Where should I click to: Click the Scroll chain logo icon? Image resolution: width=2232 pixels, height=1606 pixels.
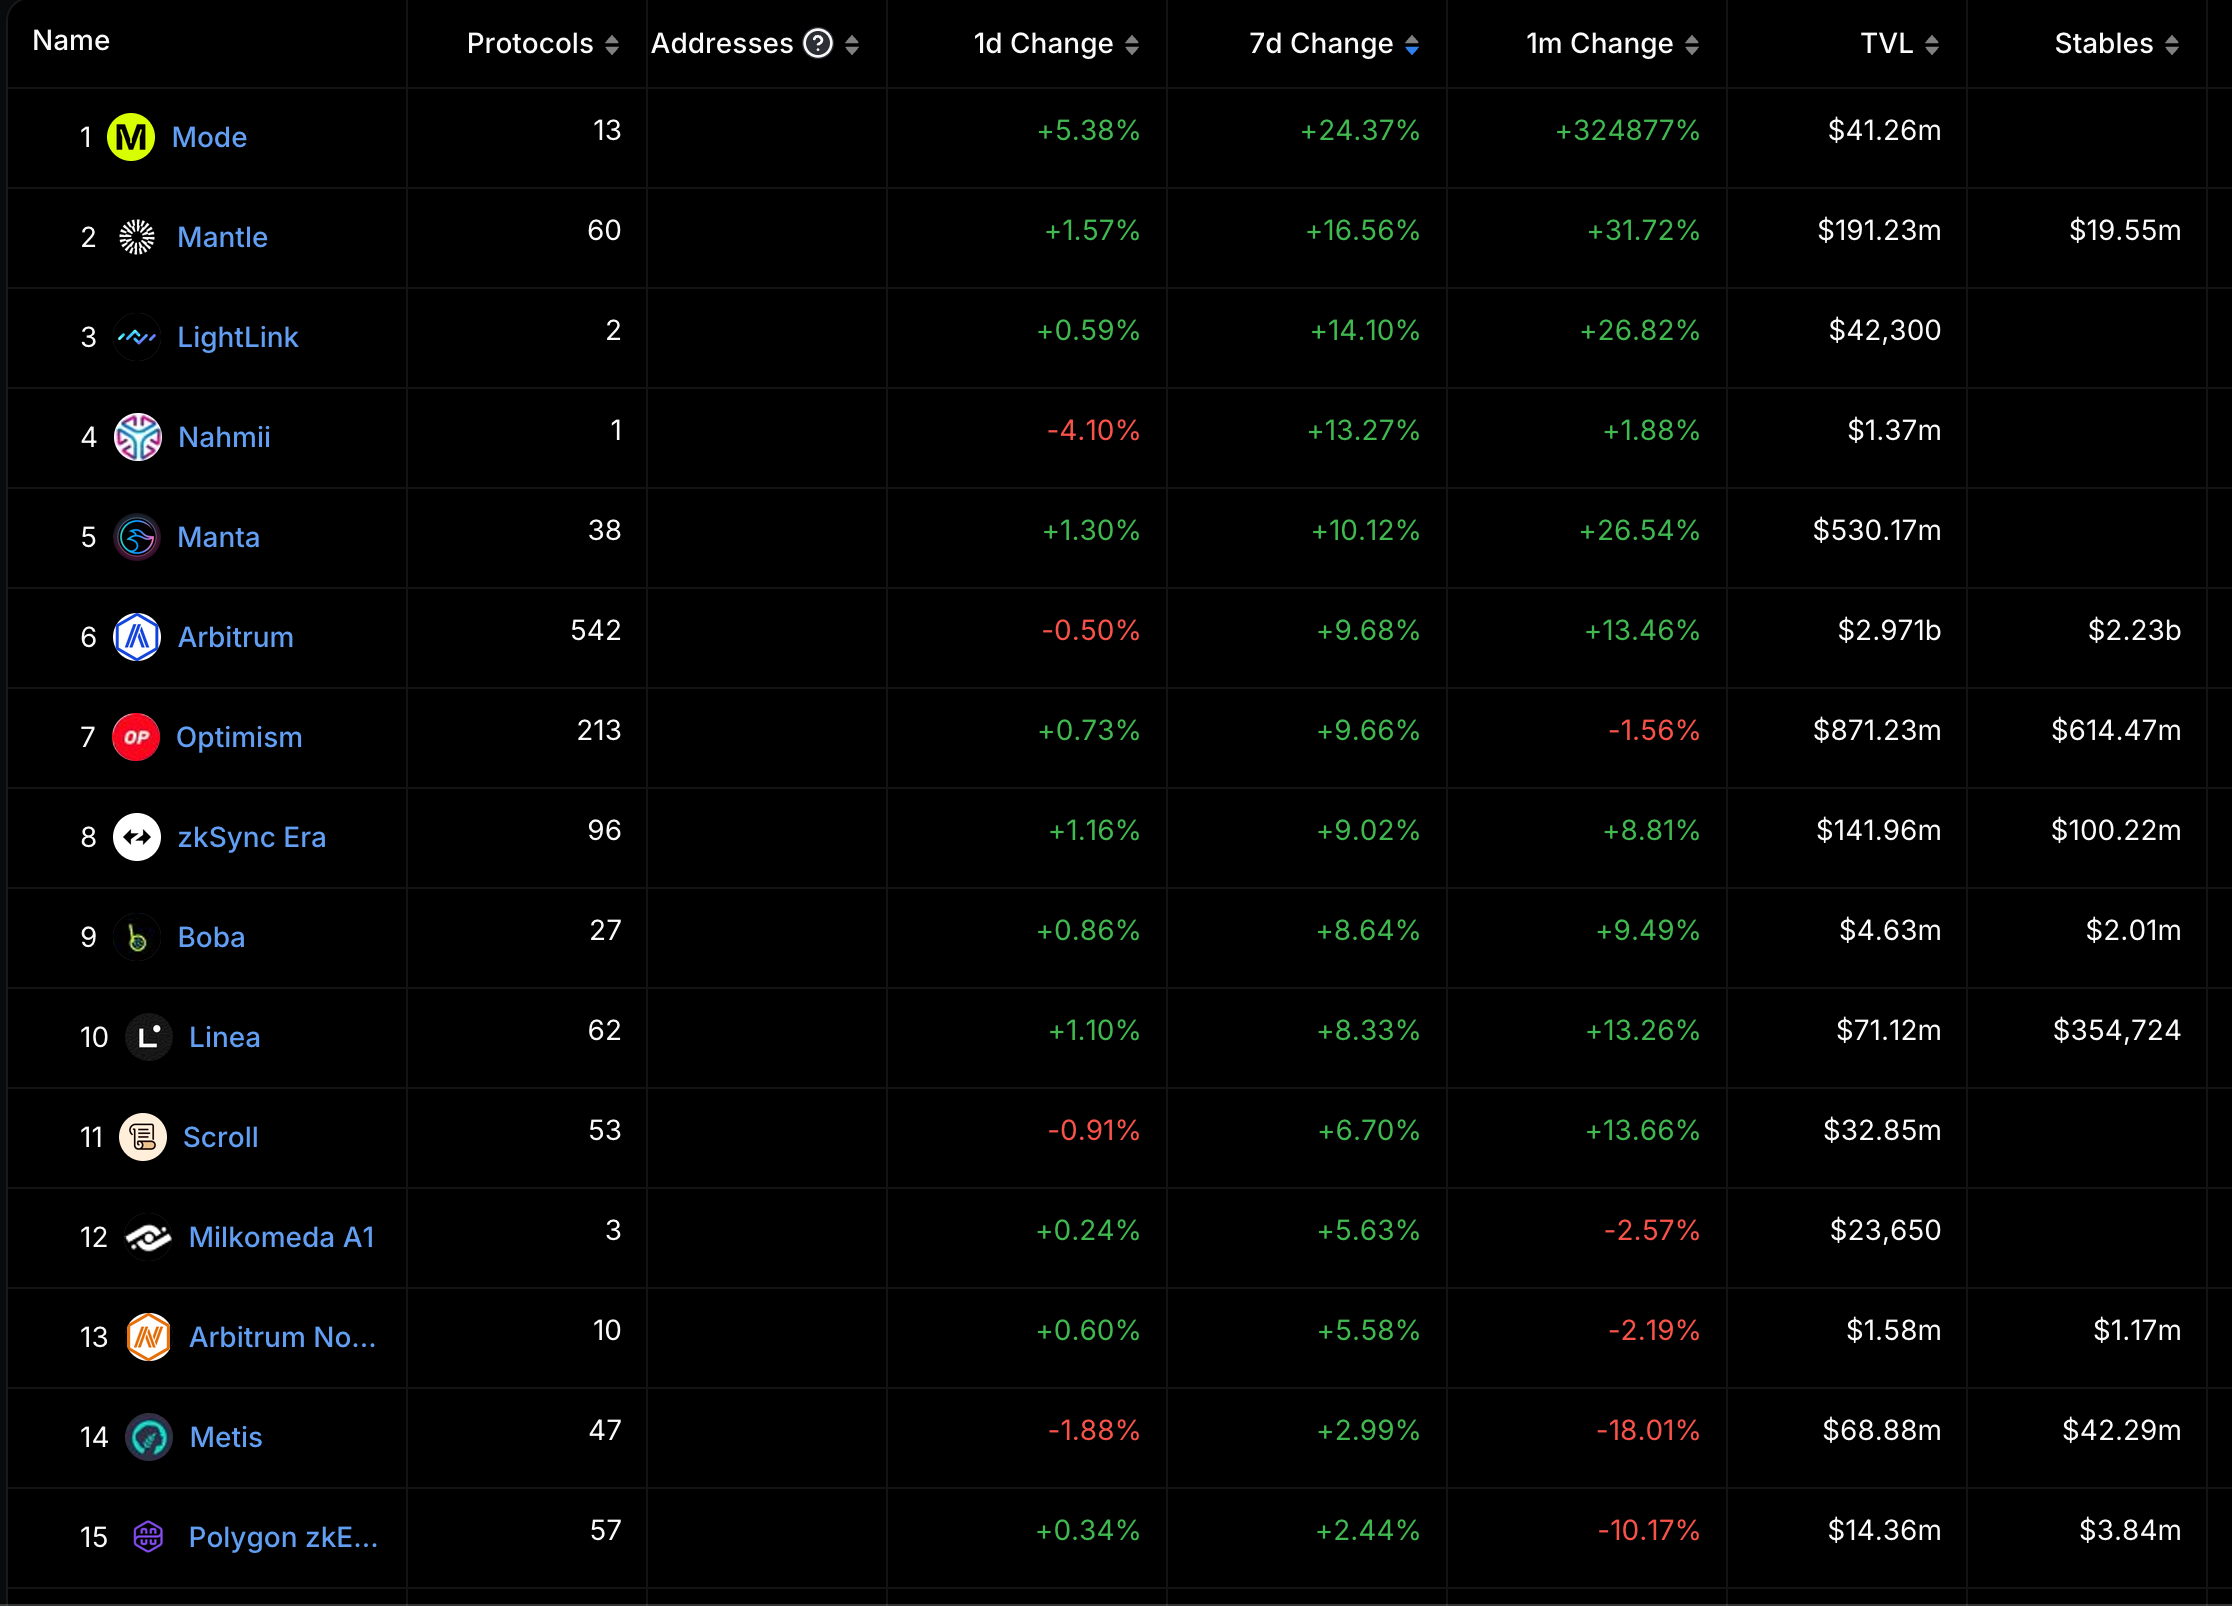(x=143, y=1137)
